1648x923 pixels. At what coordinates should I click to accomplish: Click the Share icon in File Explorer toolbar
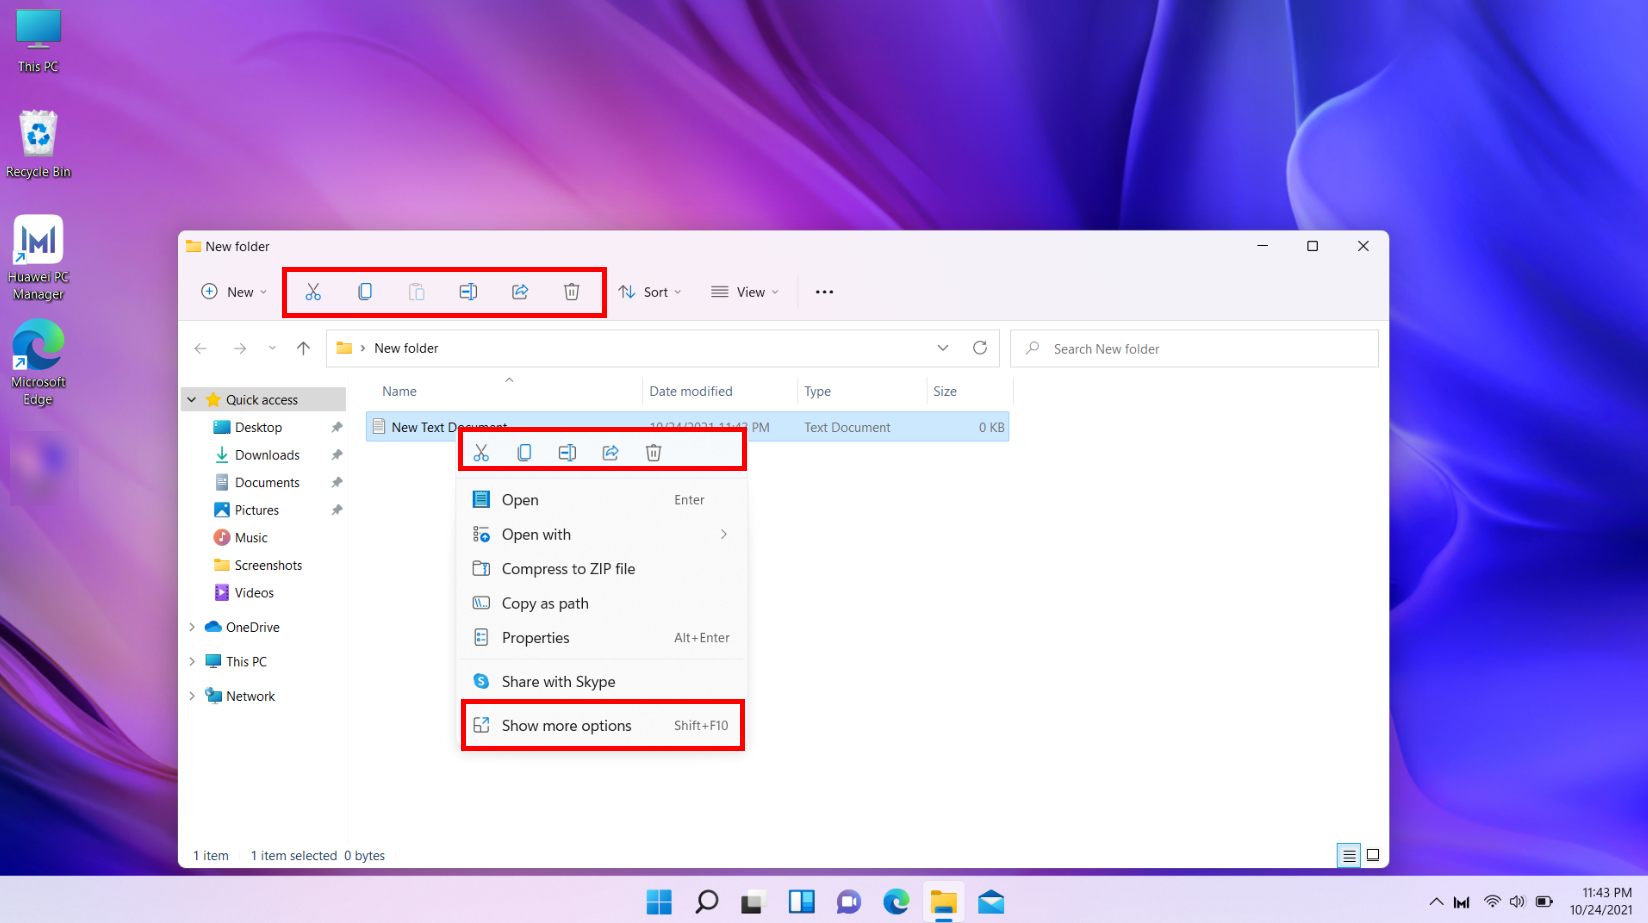(520, 292)
